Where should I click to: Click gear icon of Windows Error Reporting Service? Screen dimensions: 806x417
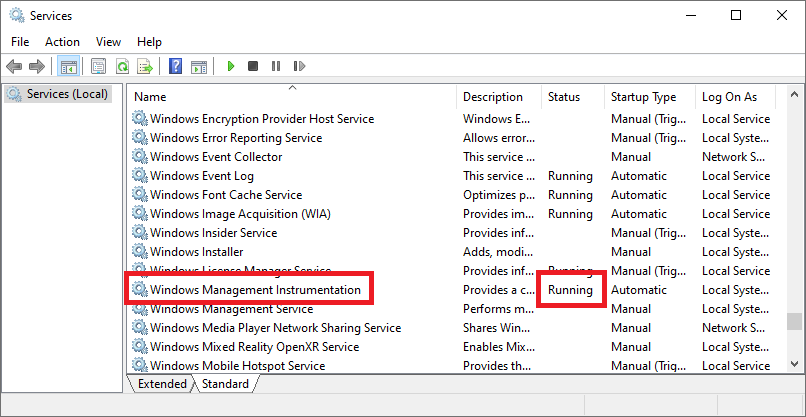(x=139, y=138)
